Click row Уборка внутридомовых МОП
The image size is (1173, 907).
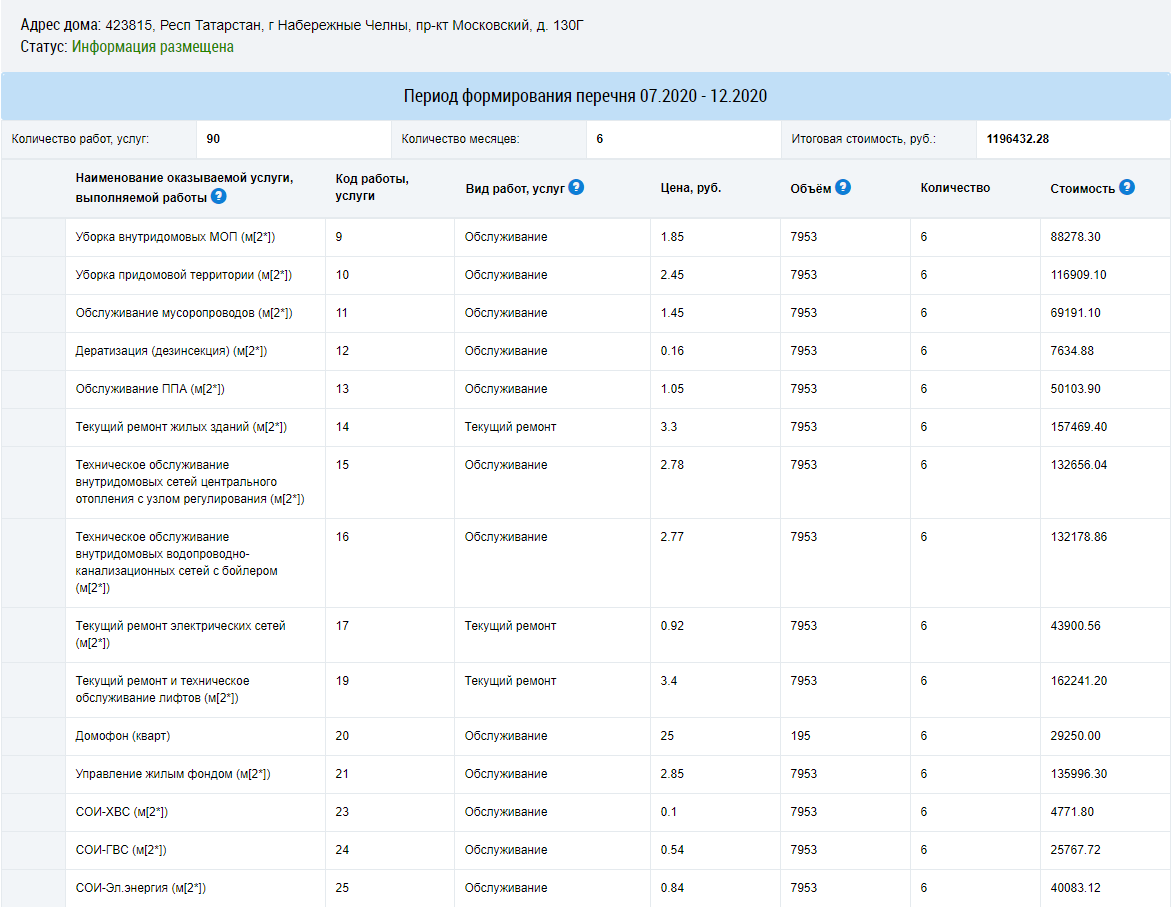tap(586, 237)
